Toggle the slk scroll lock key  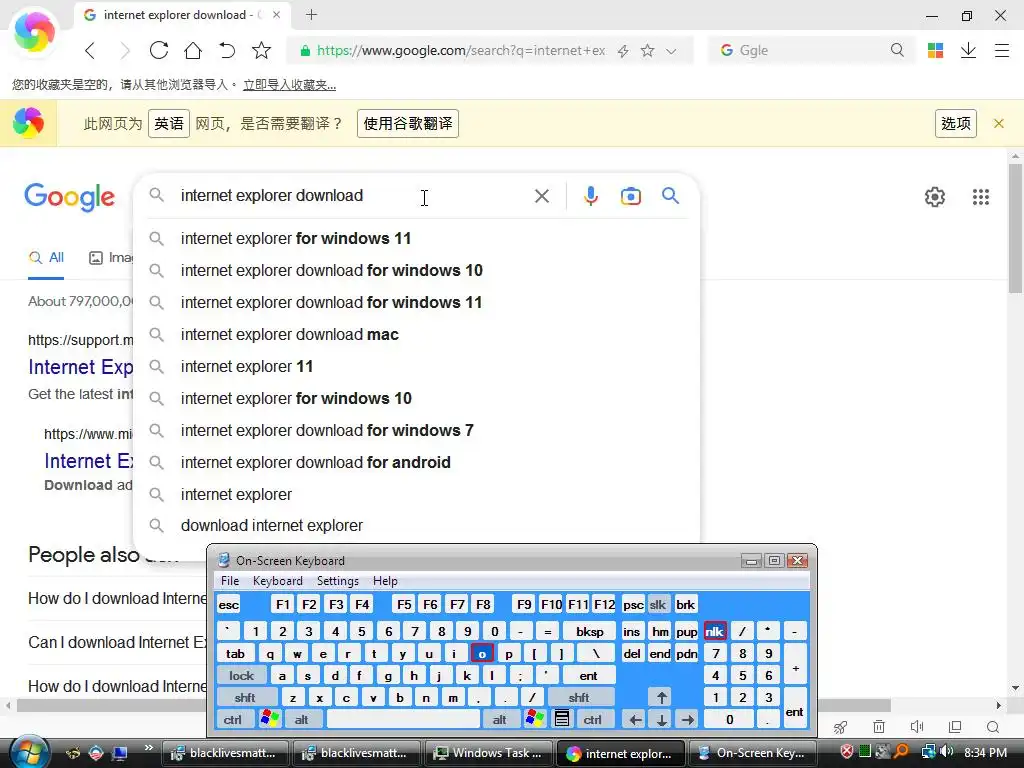click(658, 605)
